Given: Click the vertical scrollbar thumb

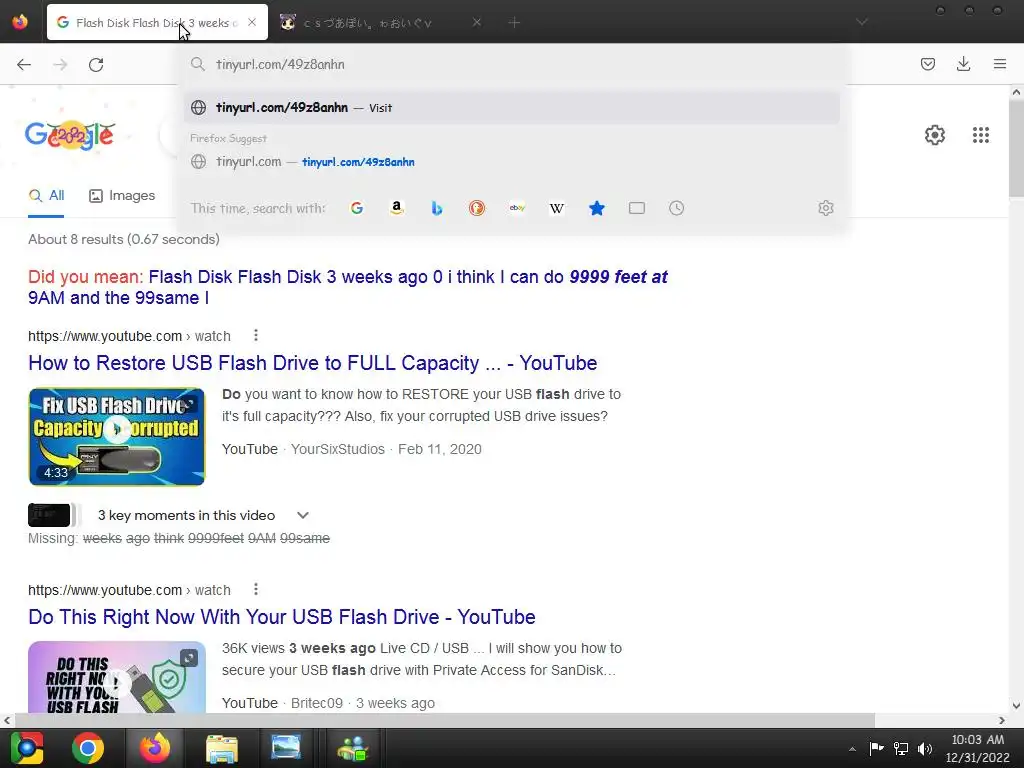Looking at the screenshot, I should pos(1016,148).
